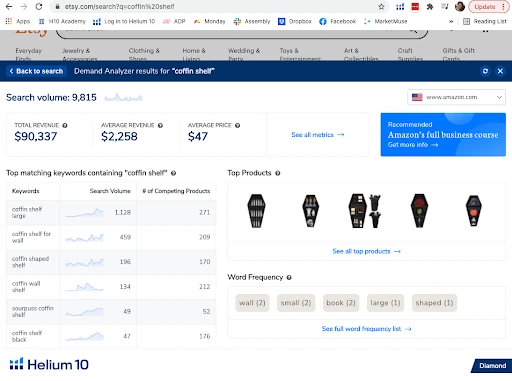Viewport: 512px width, 381px height.
Task: Select first coffin shelf product thumbnail
Action: coord(256,211)
